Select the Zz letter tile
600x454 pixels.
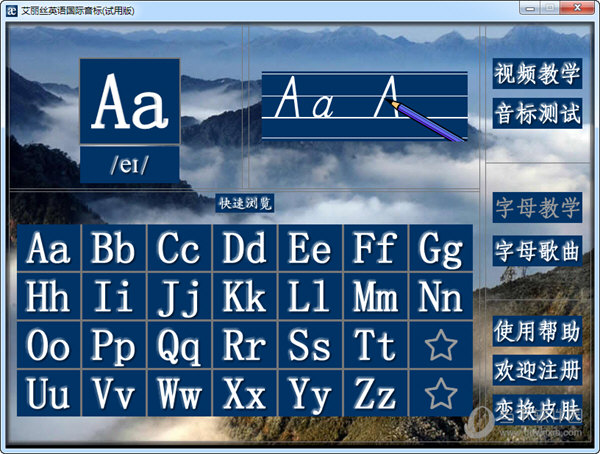[x=375, y=393]
